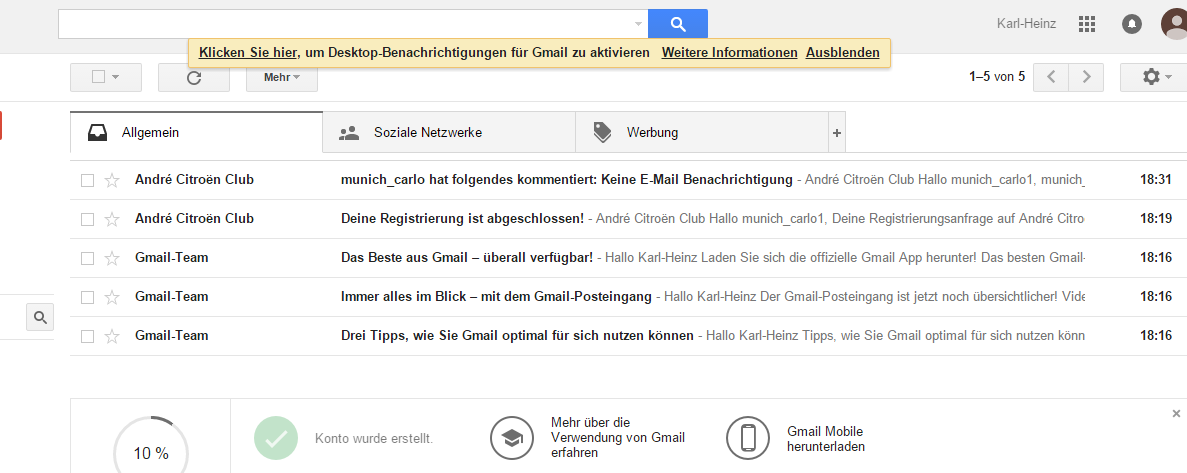Click the green checkmark icon
The height and width of the screenshot is (473, 1187).
pos(276,438)
